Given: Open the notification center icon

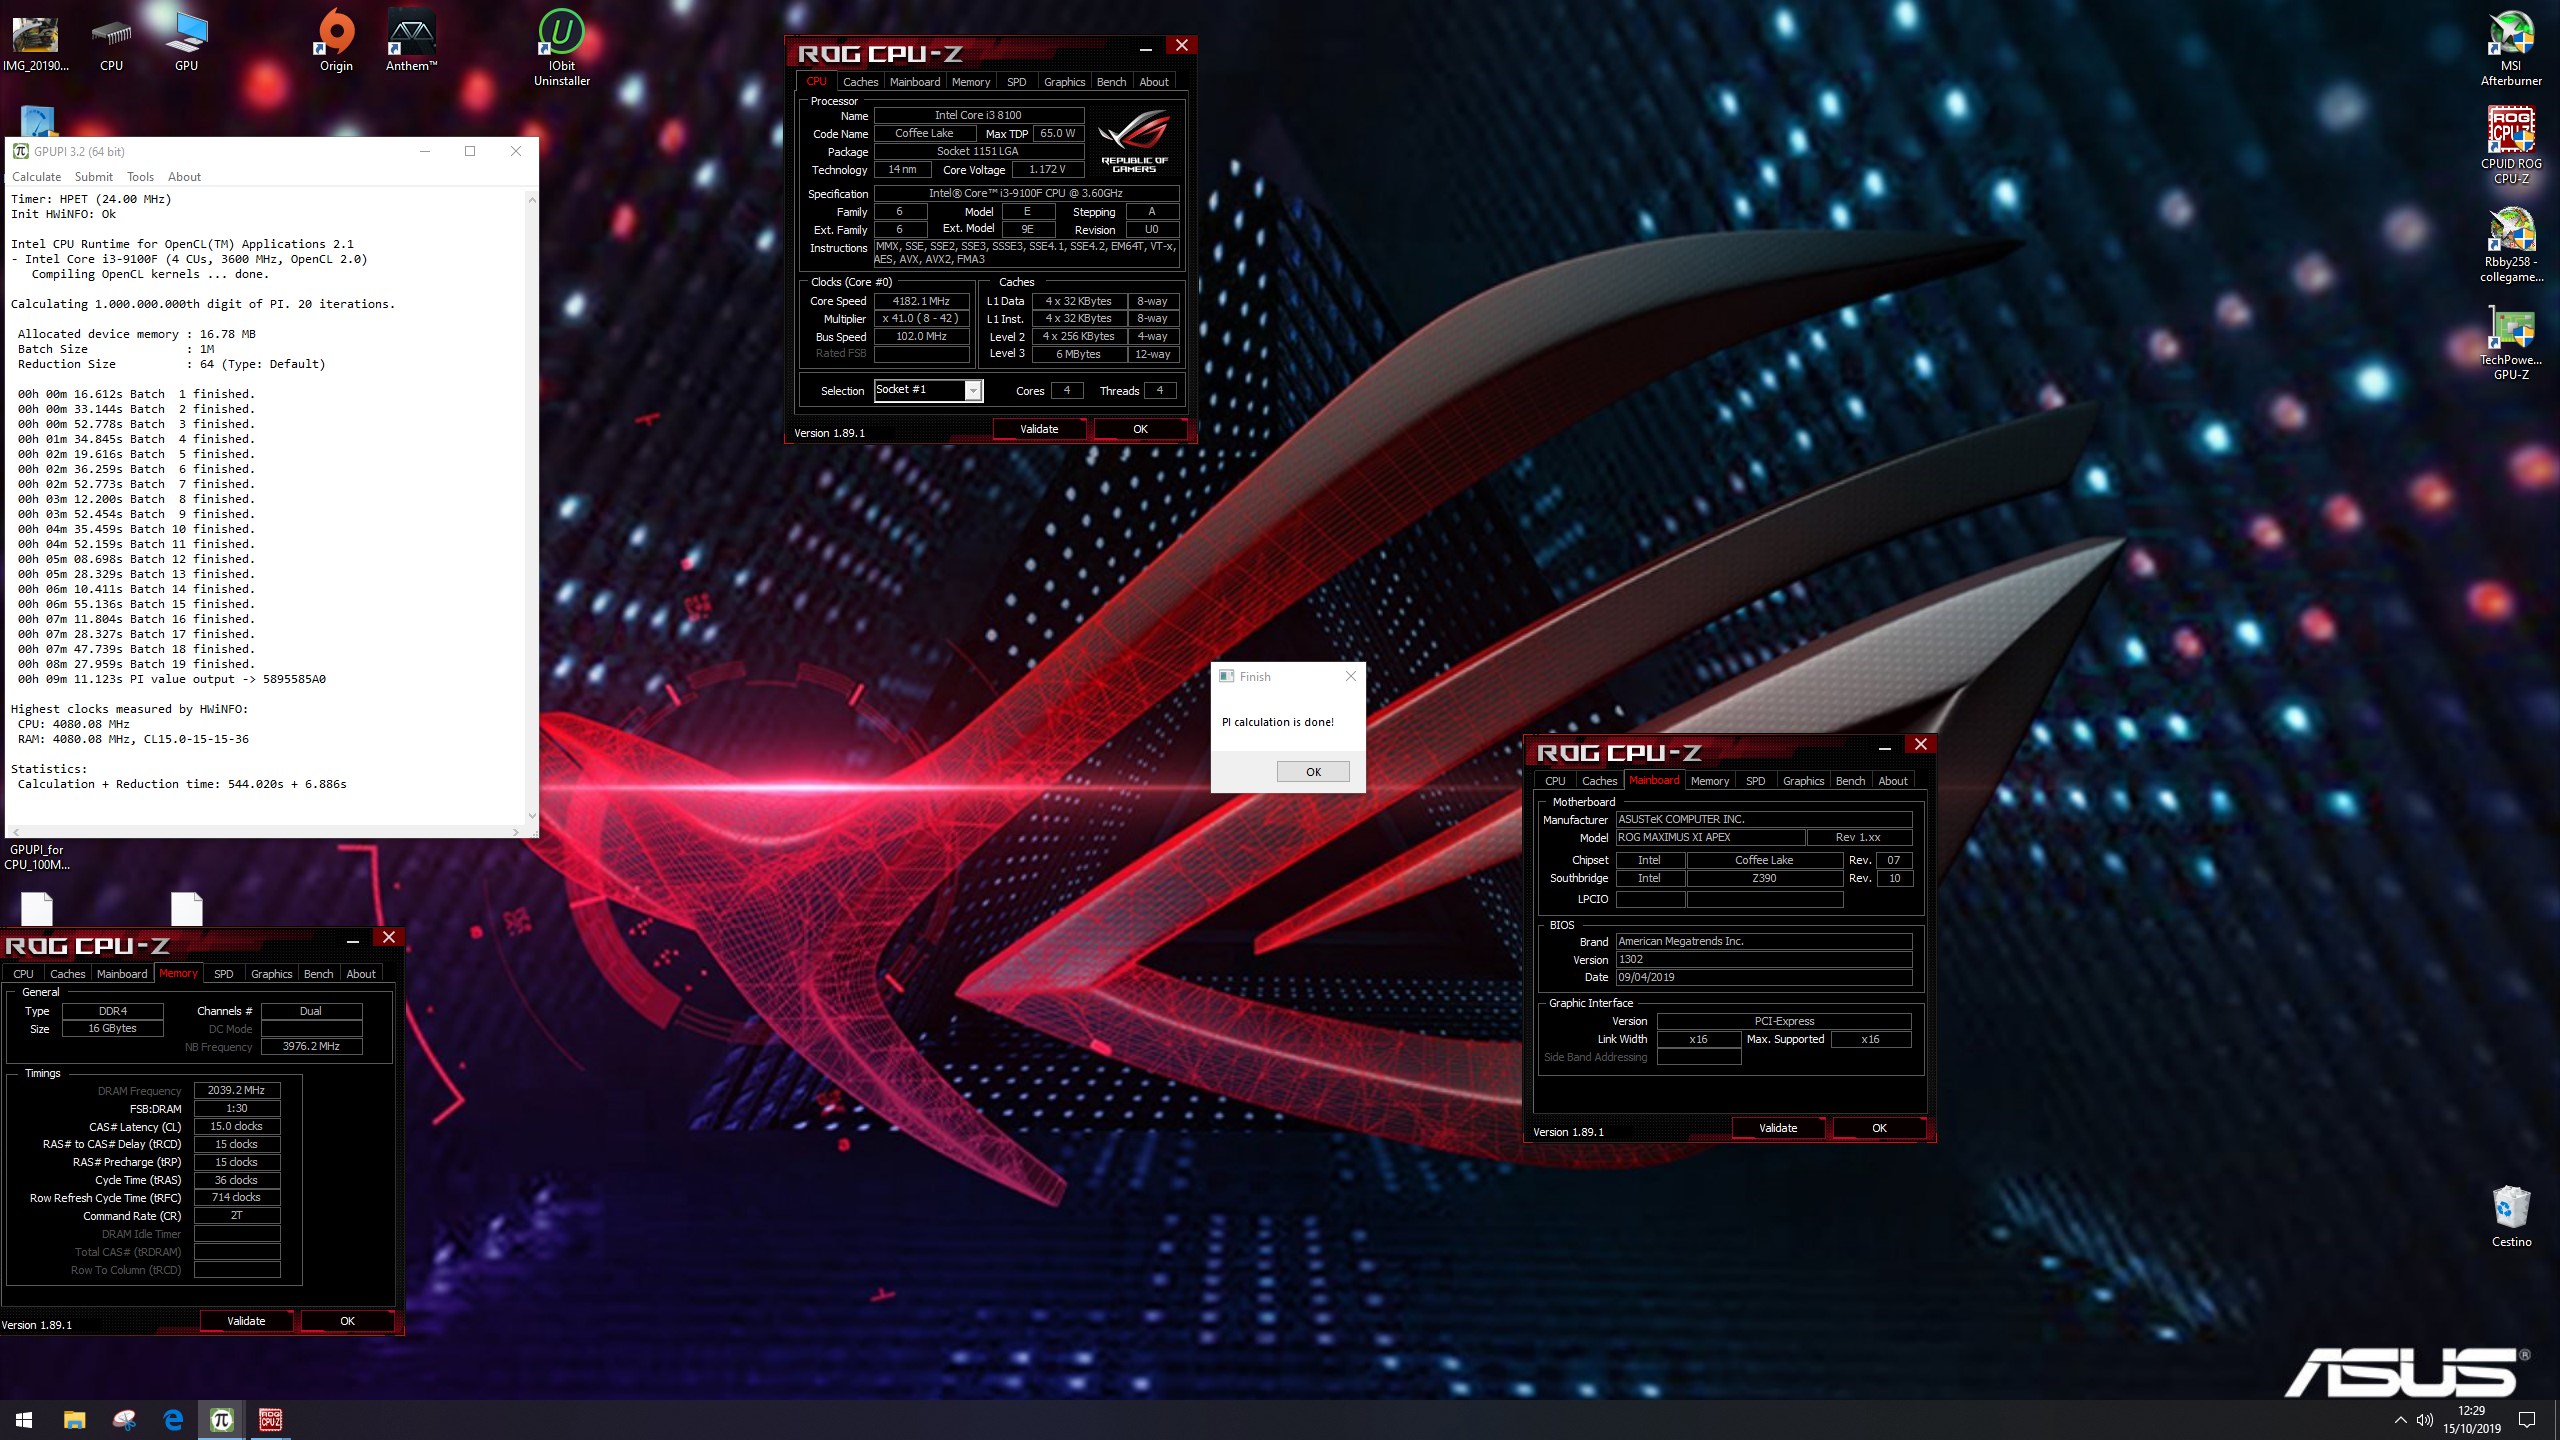Looking at the screenshot, I should (2527, 1420).
